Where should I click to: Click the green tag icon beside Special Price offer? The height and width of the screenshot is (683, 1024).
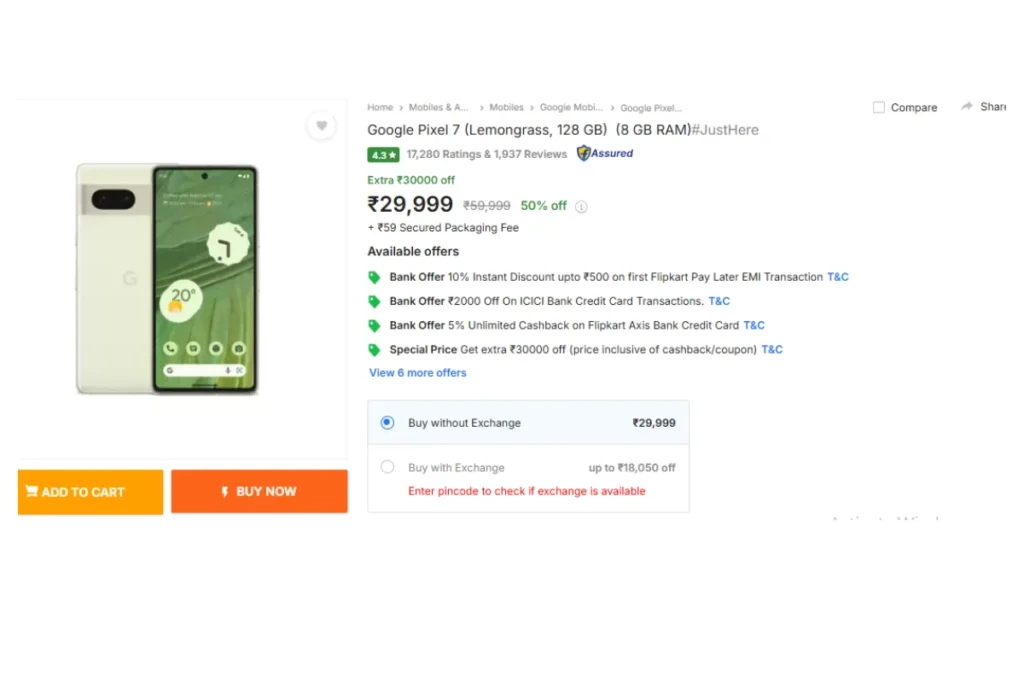[374, 350]
